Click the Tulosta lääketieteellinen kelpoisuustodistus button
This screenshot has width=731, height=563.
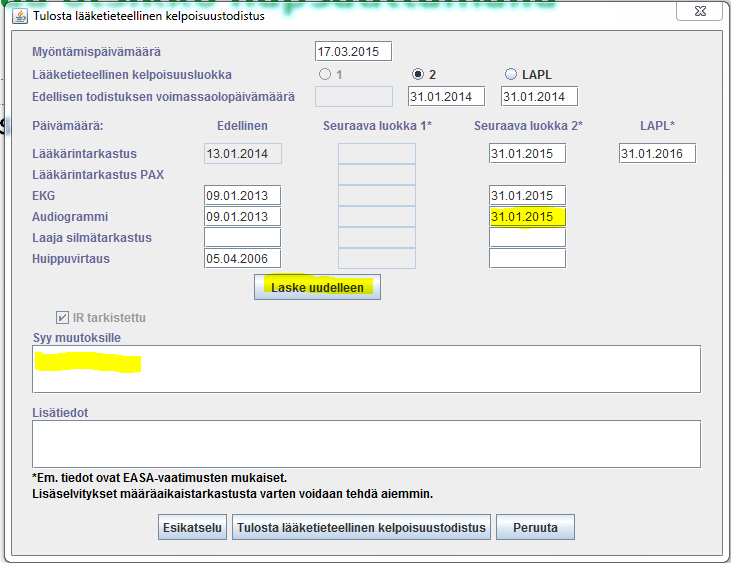(361, 527)
